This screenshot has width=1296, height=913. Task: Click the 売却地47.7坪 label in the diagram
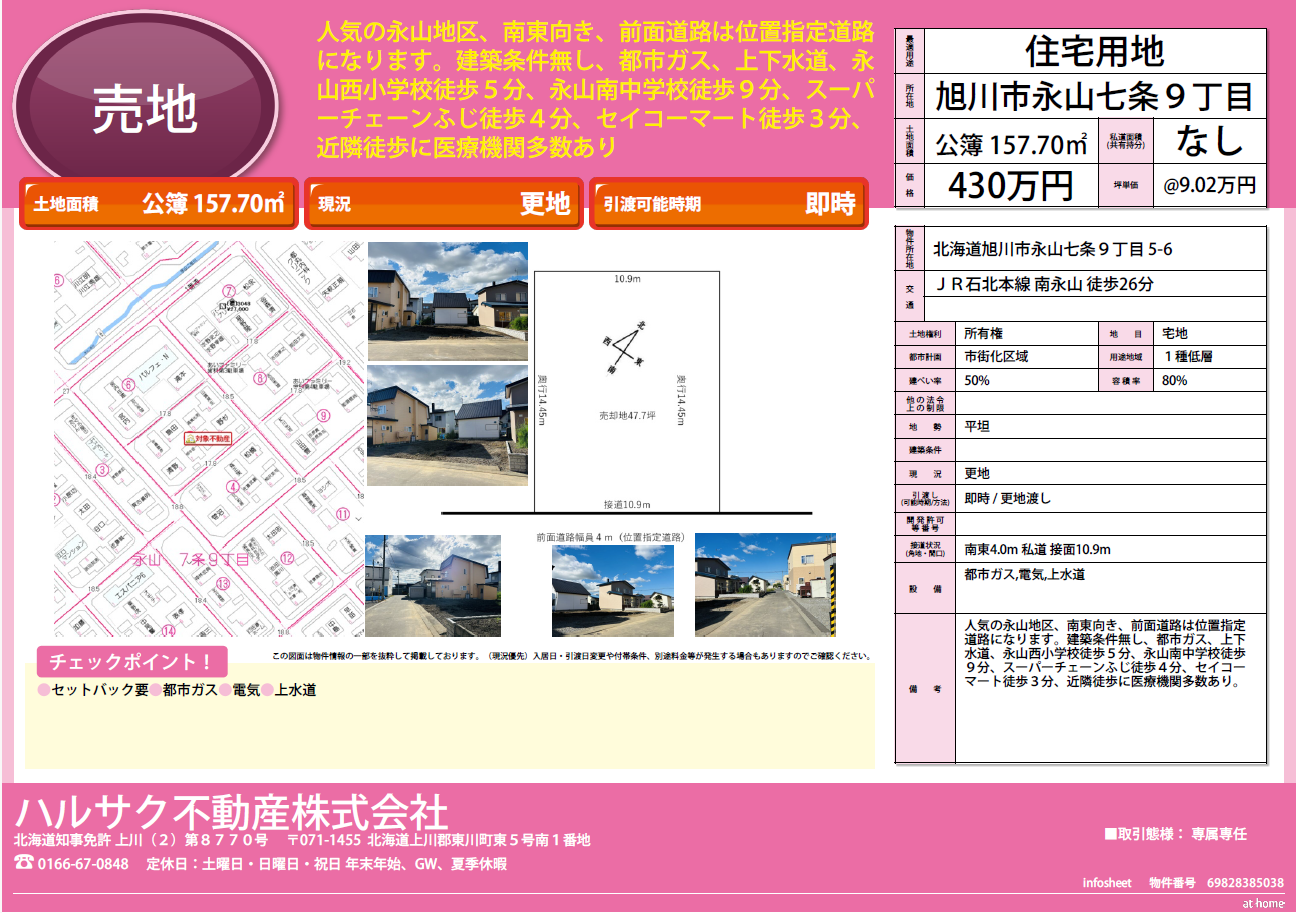click(626, 416)
